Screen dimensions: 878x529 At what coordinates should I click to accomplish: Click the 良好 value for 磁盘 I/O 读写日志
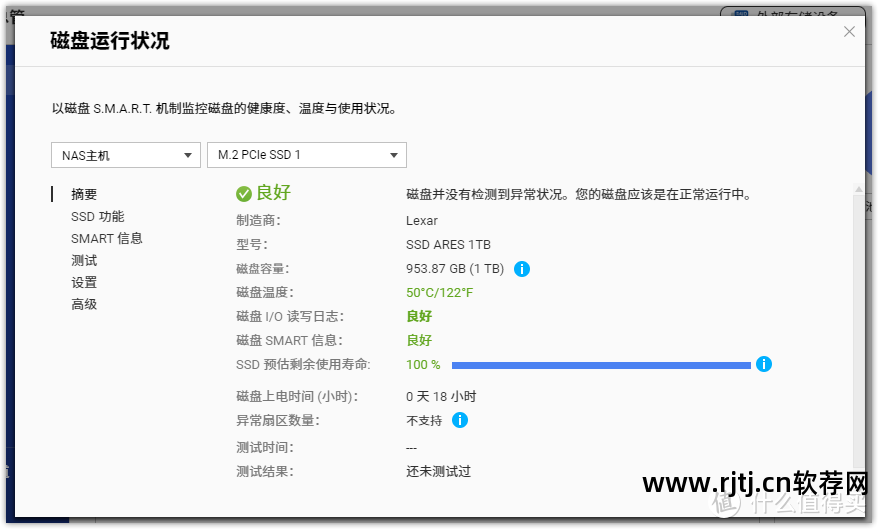[x=419, y=316]
